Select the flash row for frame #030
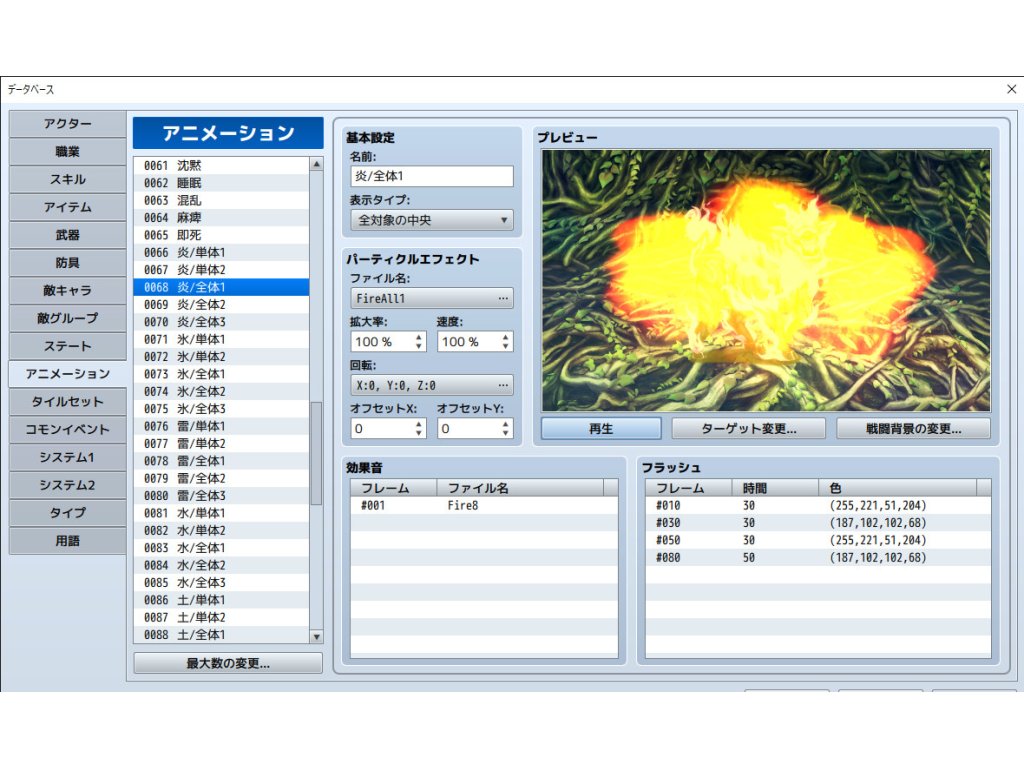This screenshot has width=1024, height=768. [x=817, y=523]
